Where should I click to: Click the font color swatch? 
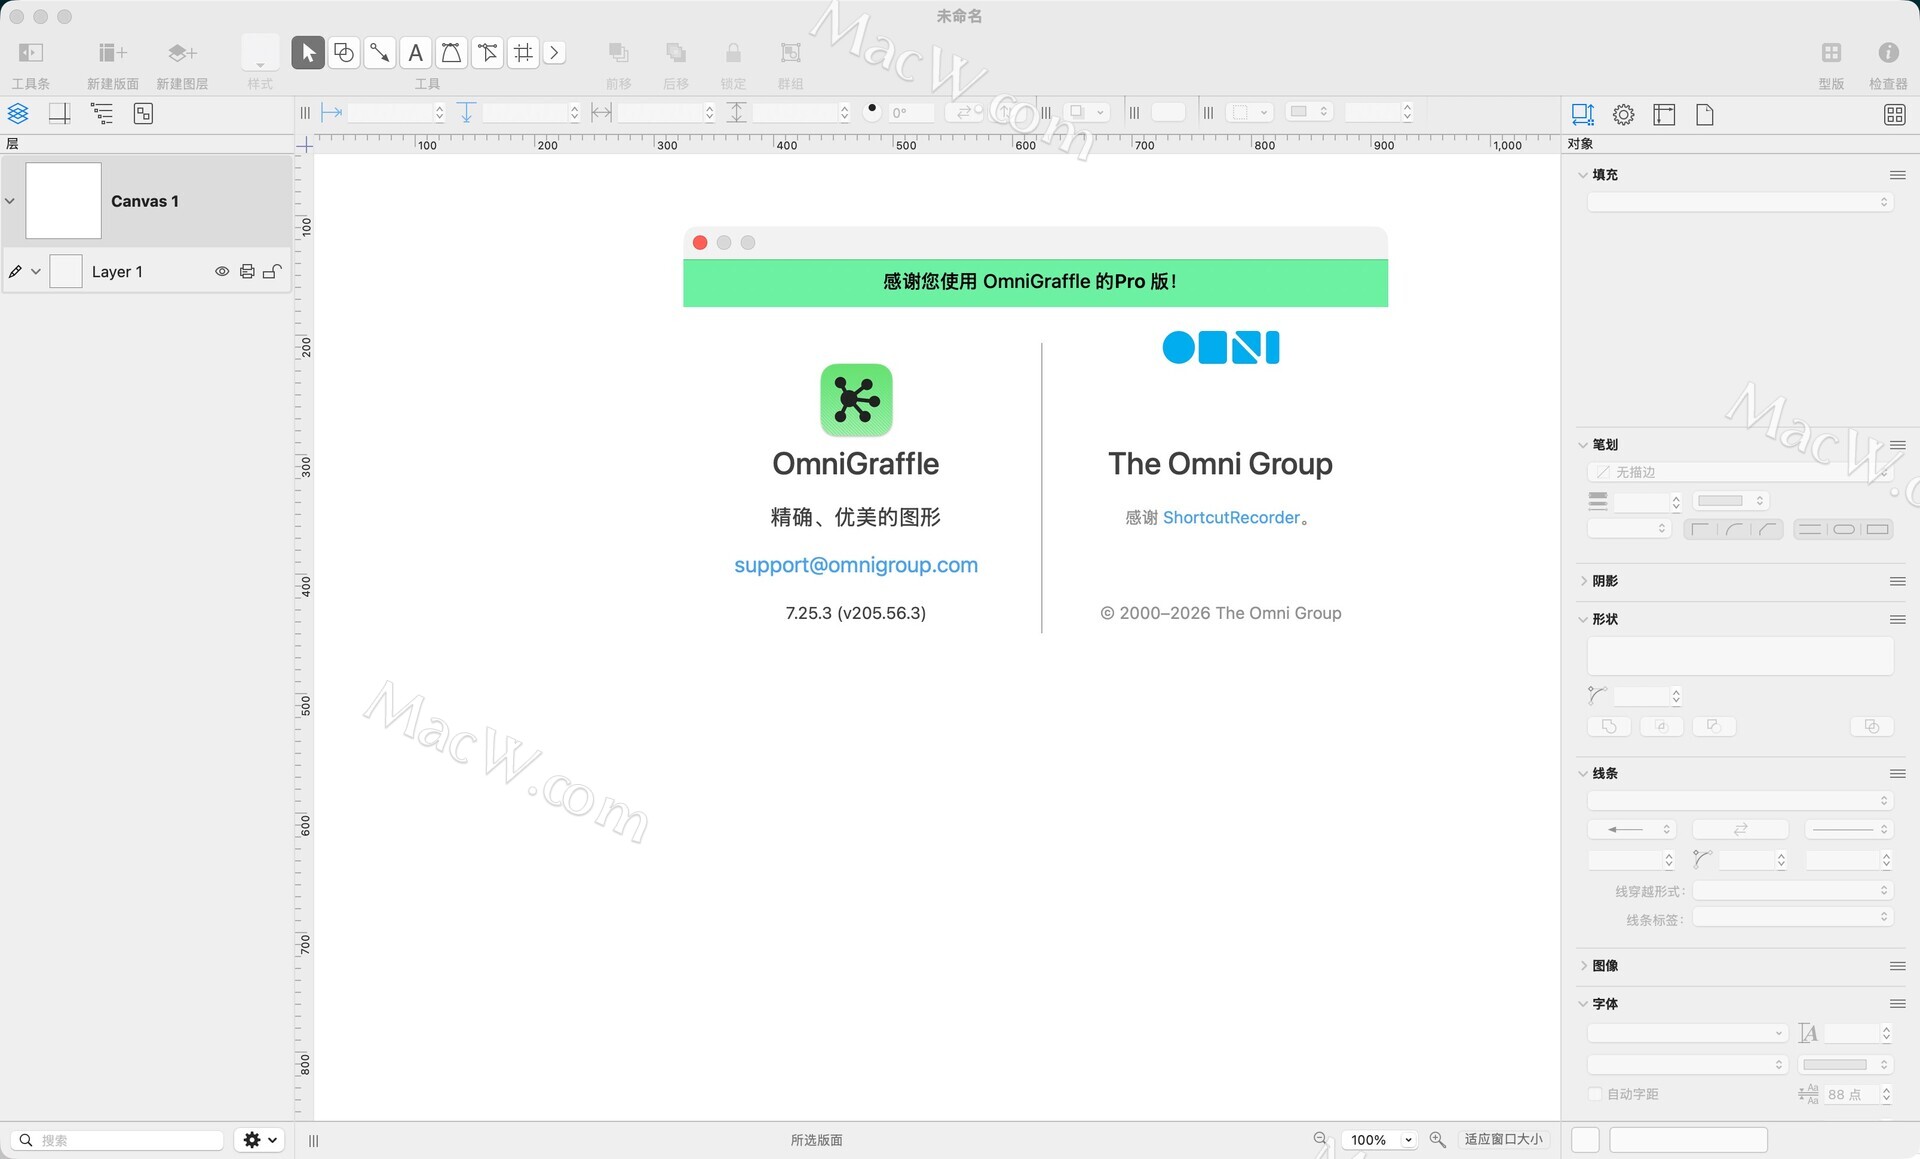1845,1064
